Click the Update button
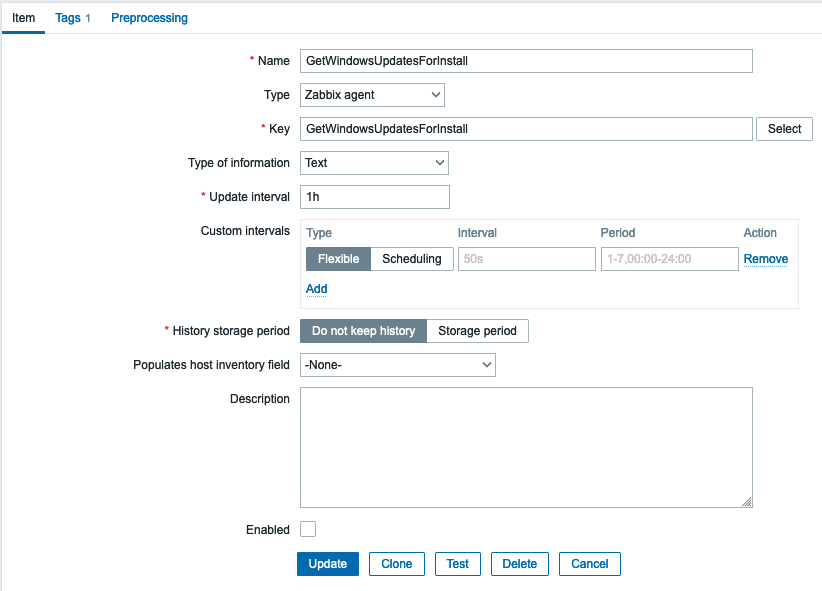This screenshot has width=822, height=591. point(328,564)
